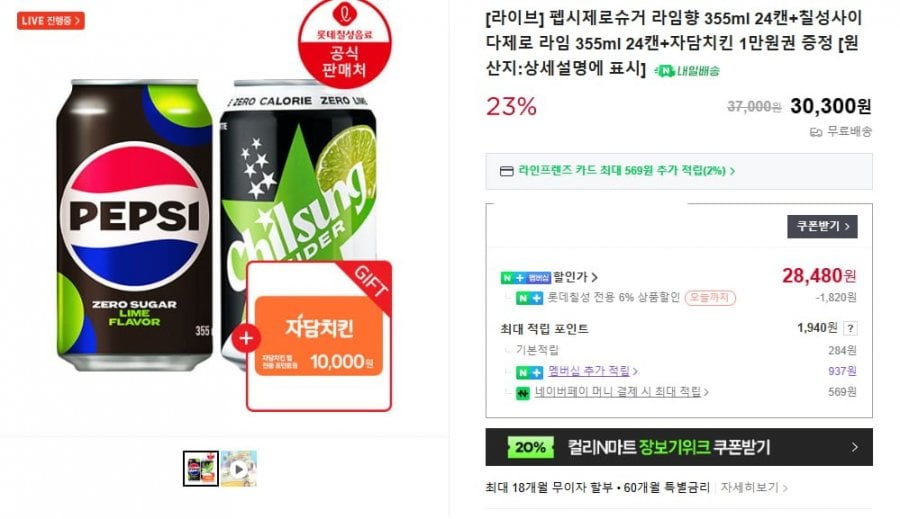Click the 쿠폰받기 coupon button
Image resolution: width=900 pixels, height=519 pixels.
click(822, 226)
